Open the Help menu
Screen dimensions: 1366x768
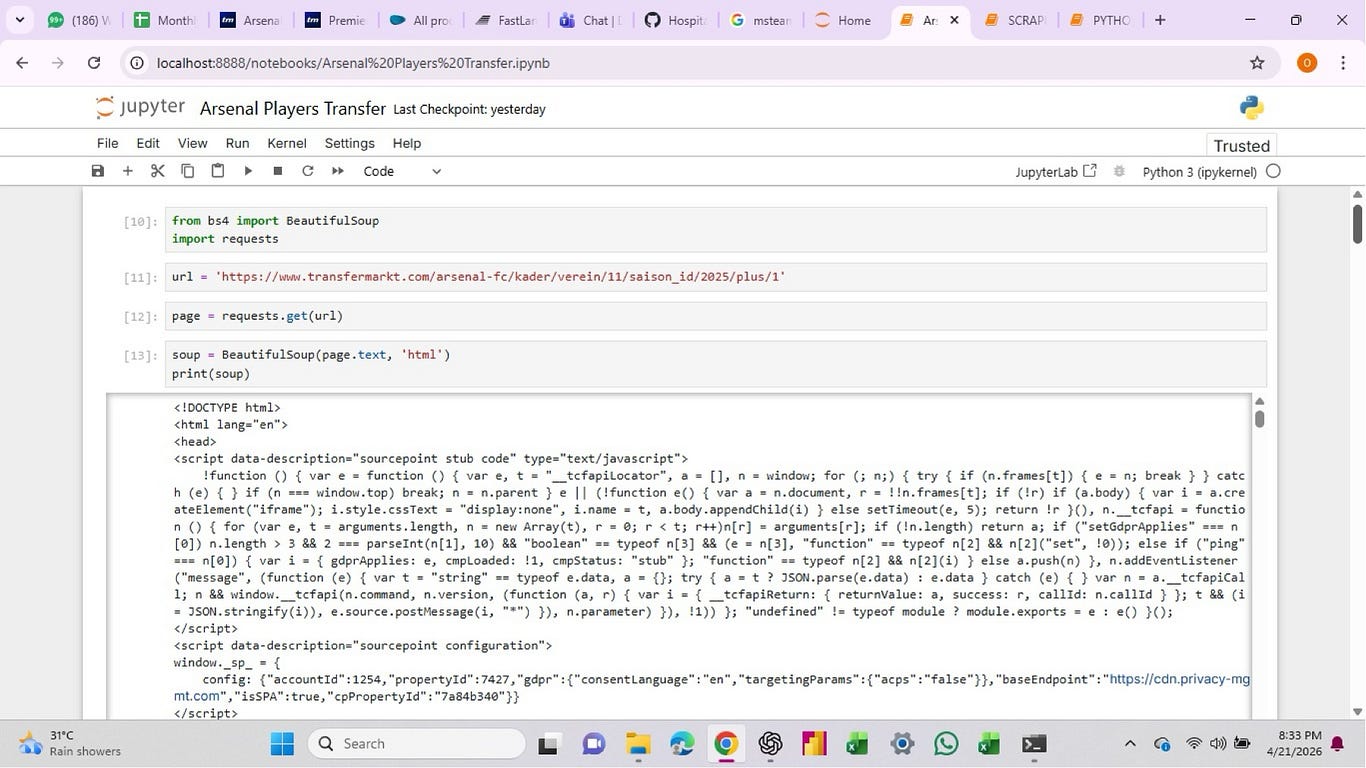point(406,143)
